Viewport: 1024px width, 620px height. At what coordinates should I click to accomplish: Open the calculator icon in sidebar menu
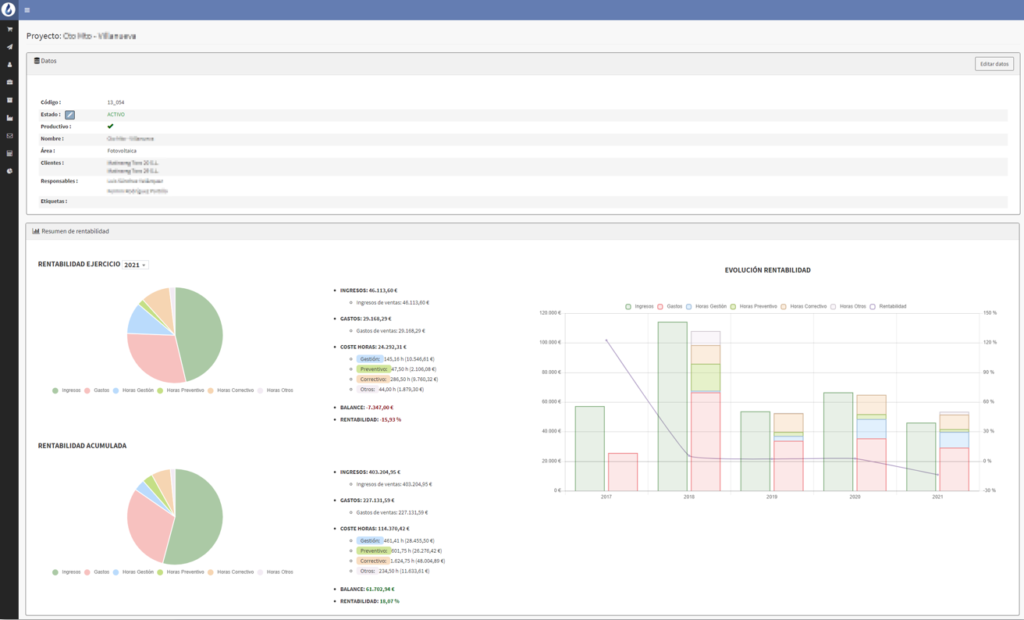pyautogui.click(x=9, y=153)
